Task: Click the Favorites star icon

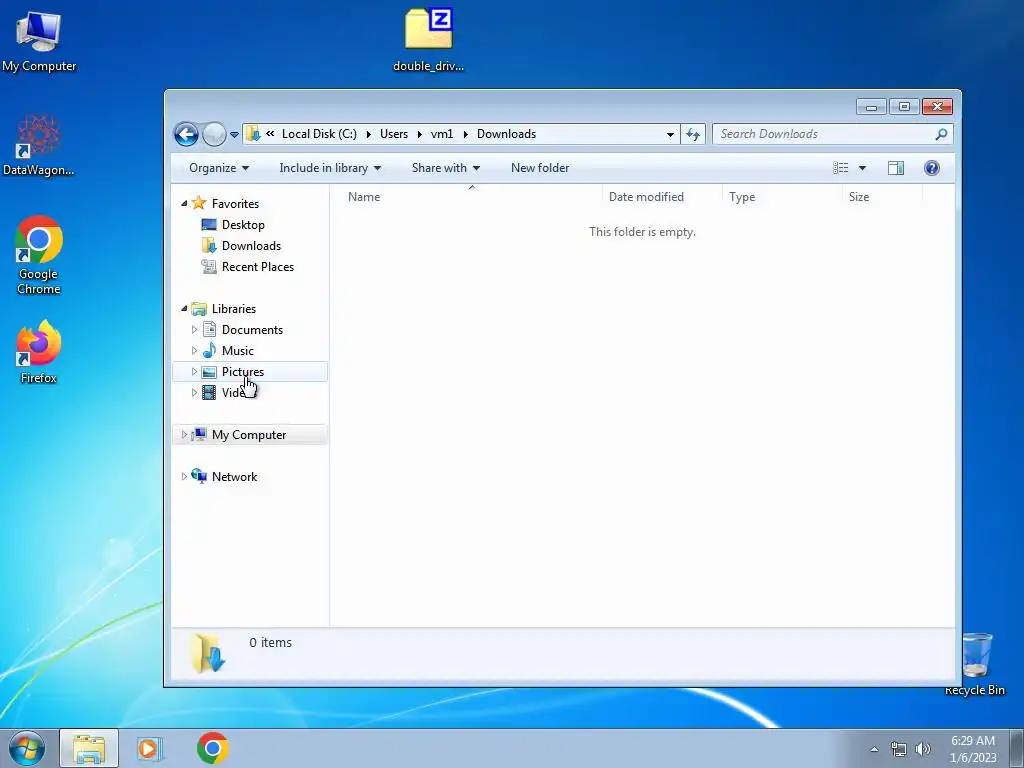Action: click(x=199, y=203)
